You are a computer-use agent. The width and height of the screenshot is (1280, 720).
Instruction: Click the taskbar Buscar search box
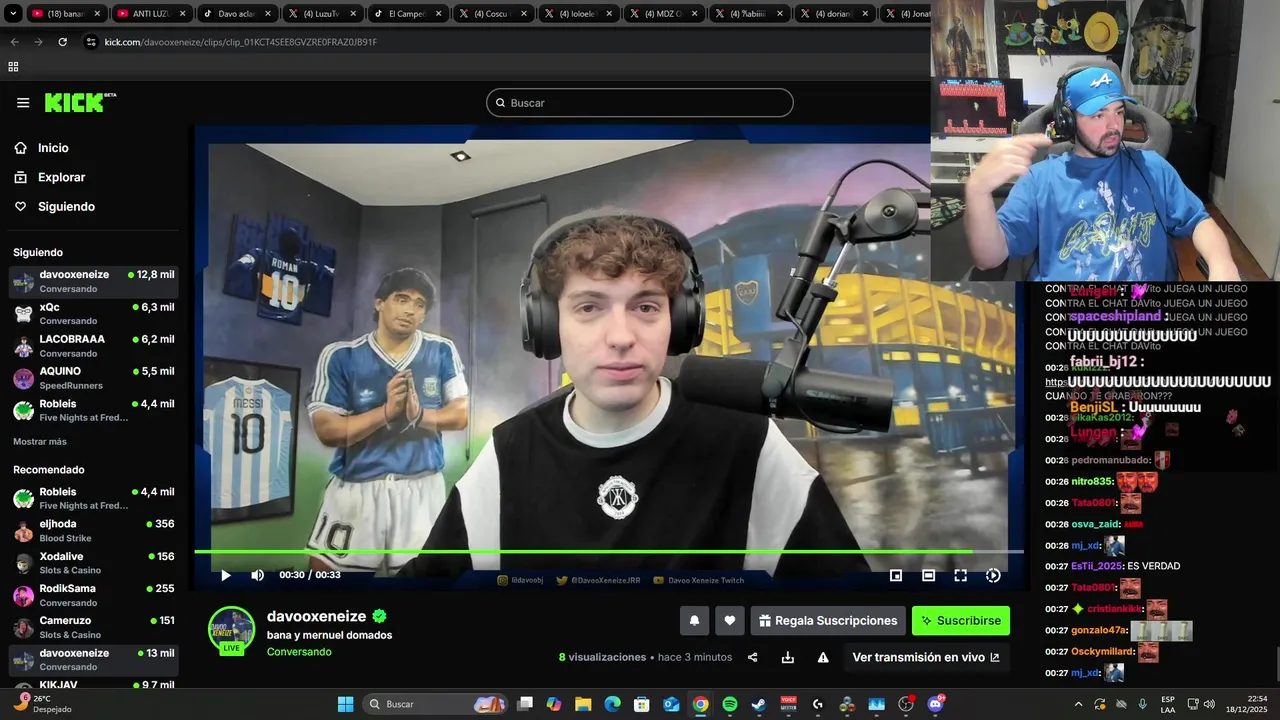pyautogui.click(x=437, y=704)
